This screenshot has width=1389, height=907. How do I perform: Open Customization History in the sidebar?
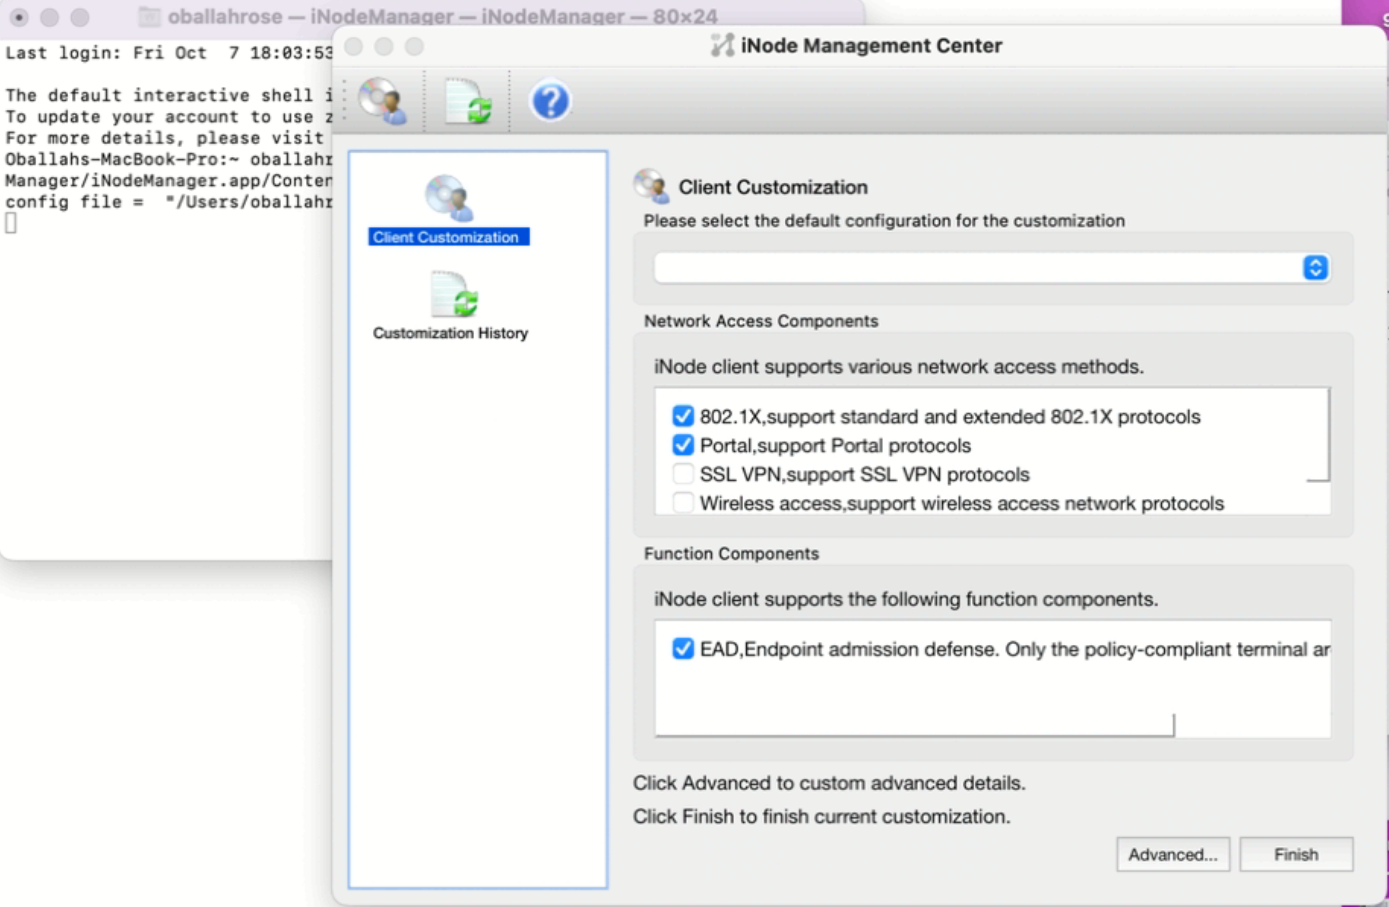tap(450, 306)
